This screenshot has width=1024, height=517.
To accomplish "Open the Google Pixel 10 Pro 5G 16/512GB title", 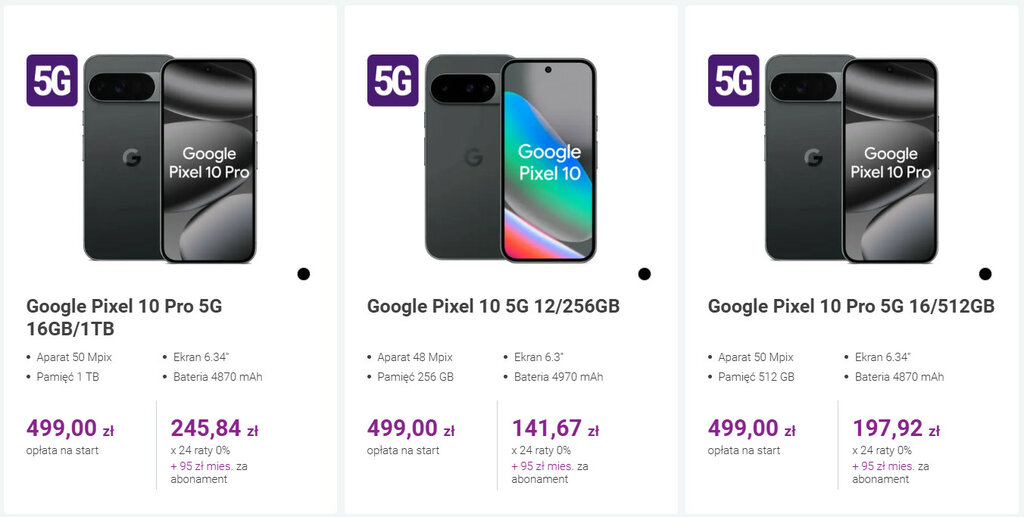I will [x=851, y=306].
